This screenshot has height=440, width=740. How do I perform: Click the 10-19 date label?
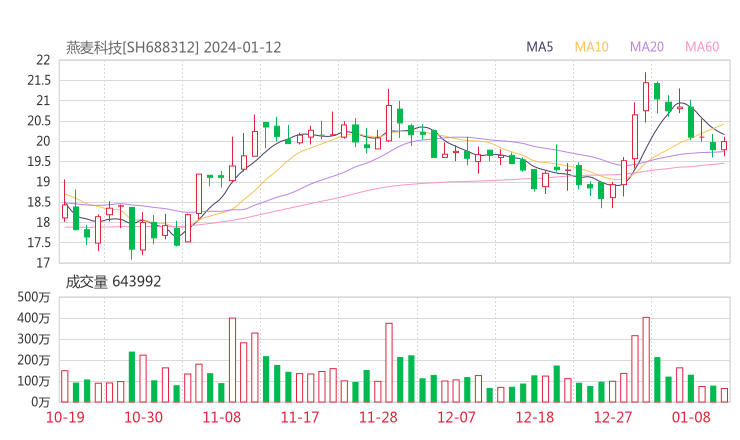pos(65,417)
